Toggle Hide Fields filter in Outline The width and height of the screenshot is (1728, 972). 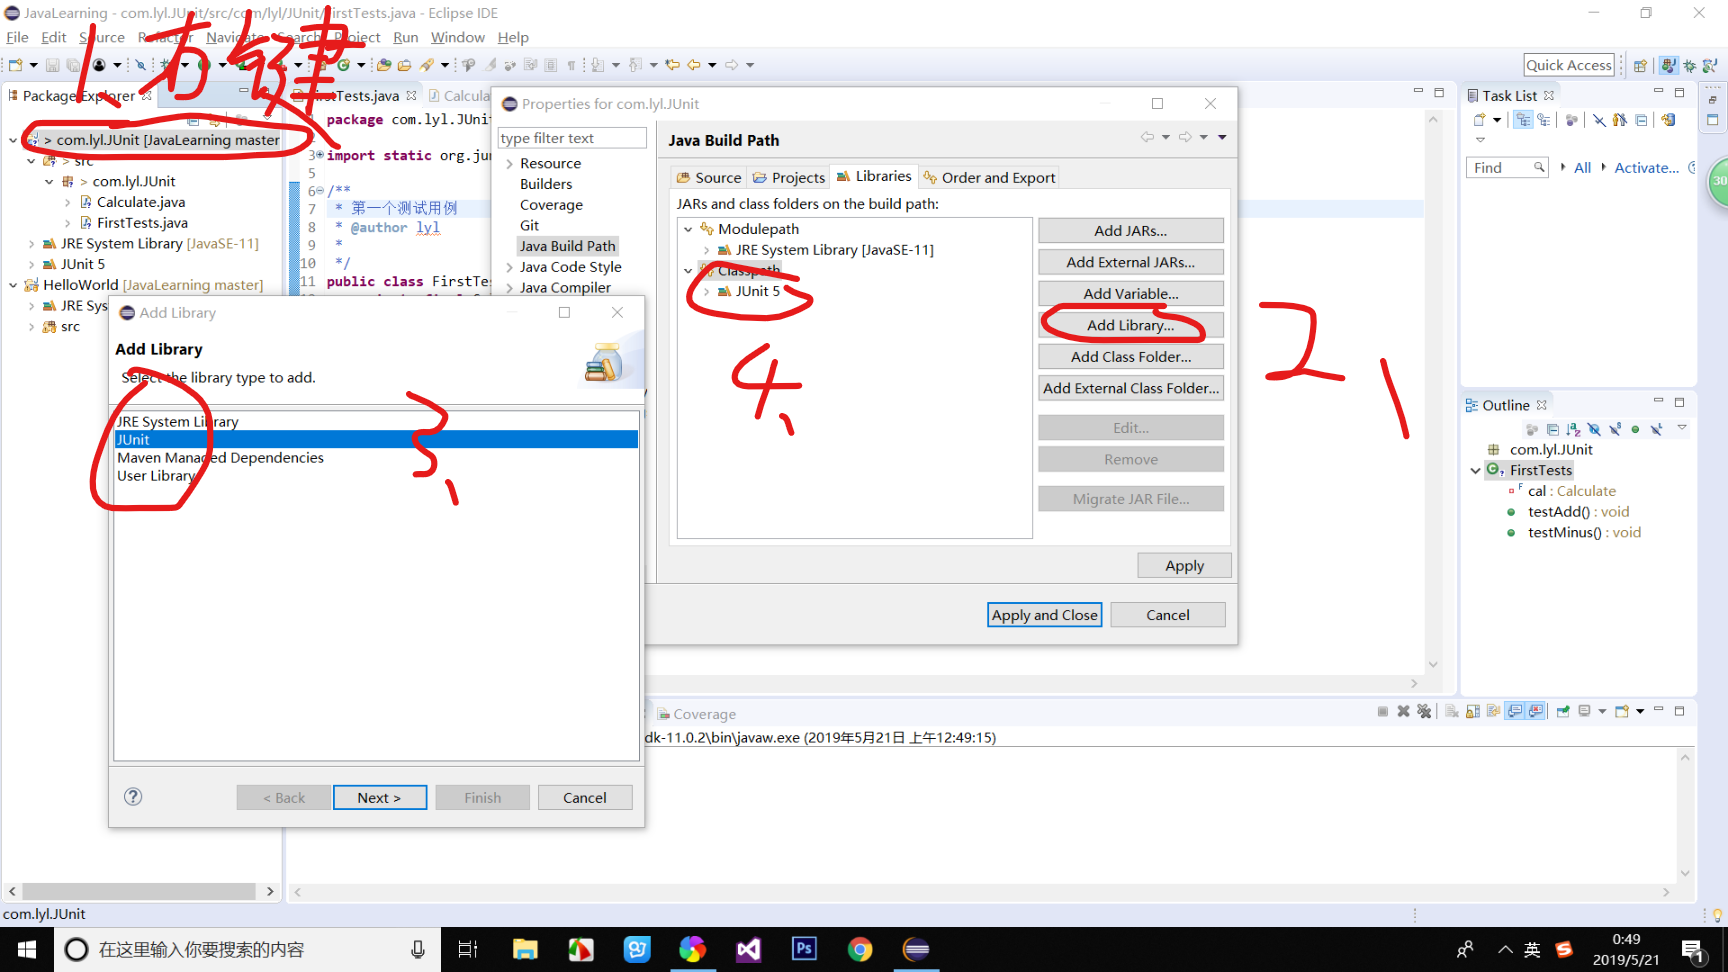click(x=1594, y=429)
